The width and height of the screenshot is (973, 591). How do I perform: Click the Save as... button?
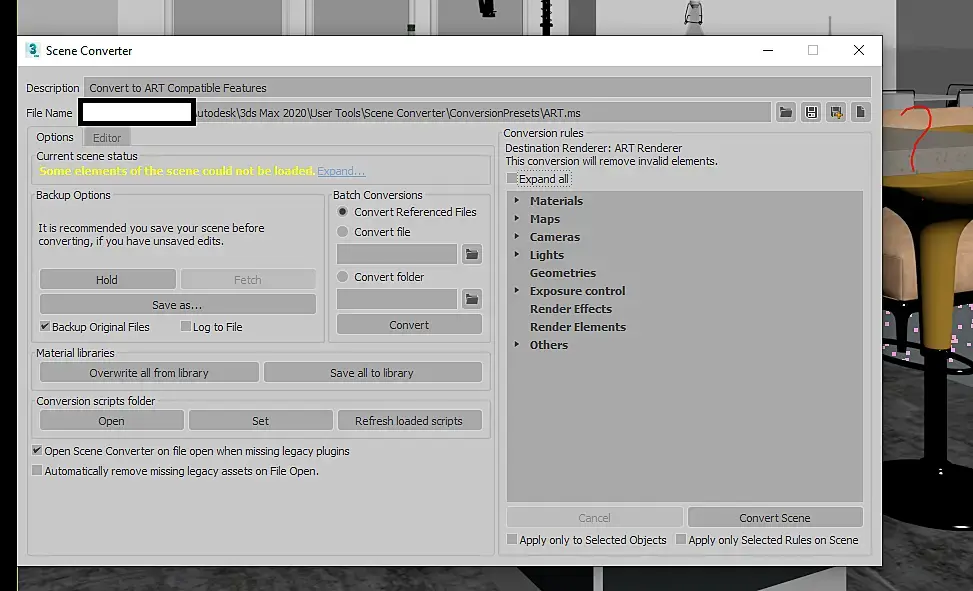click(177, 305)
